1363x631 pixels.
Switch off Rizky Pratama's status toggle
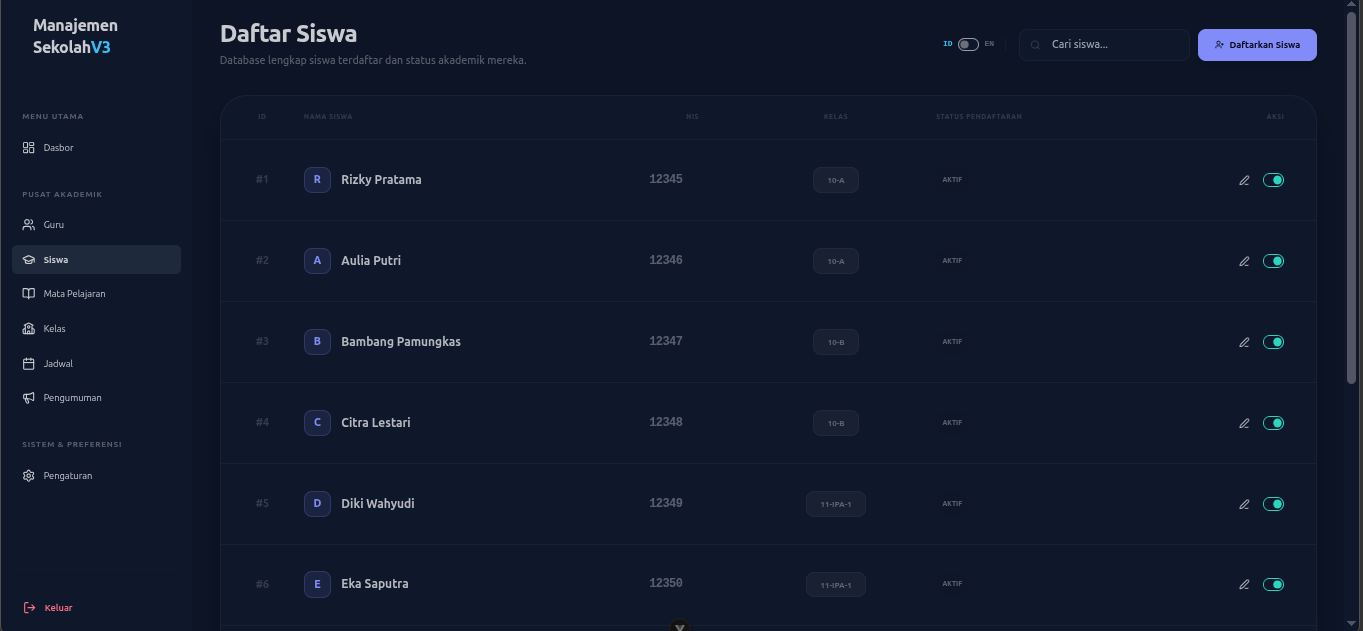tap(1273, 180)
